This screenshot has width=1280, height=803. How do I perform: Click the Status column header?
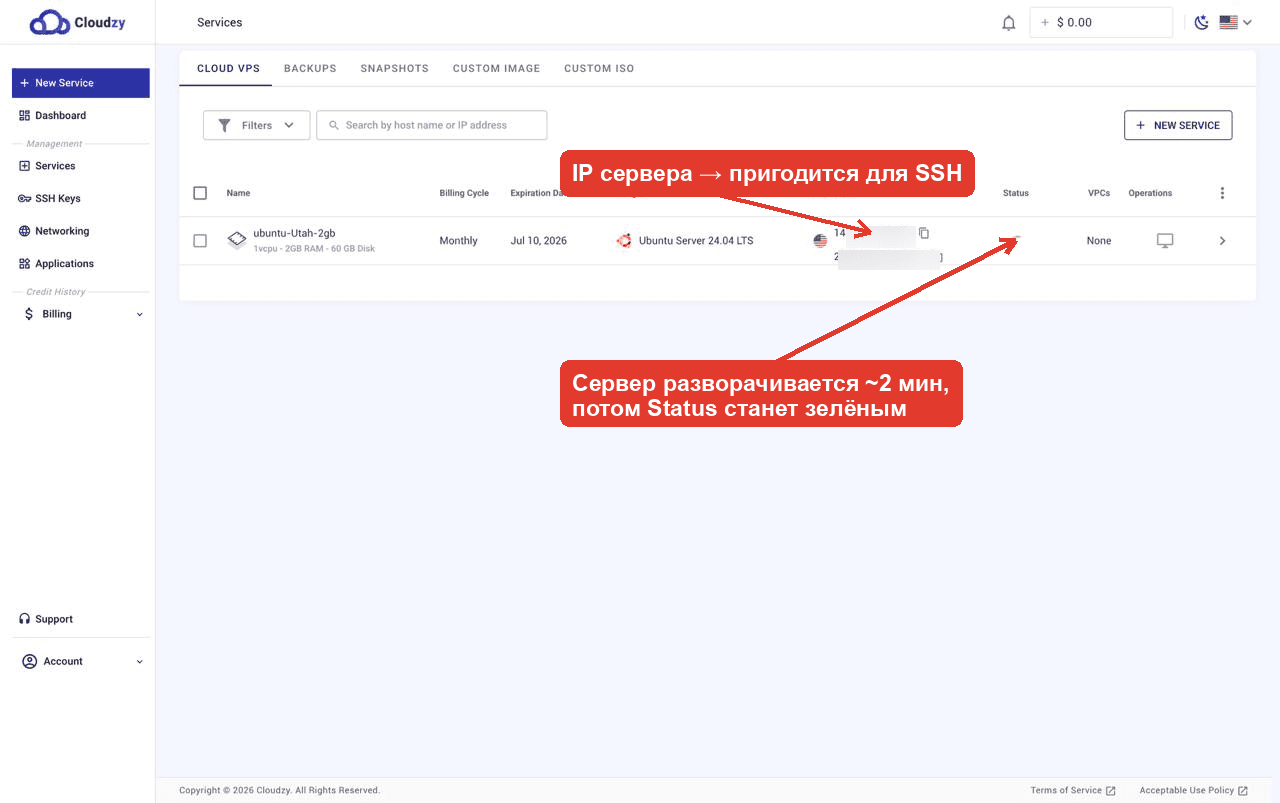[x=1016, y=193]
